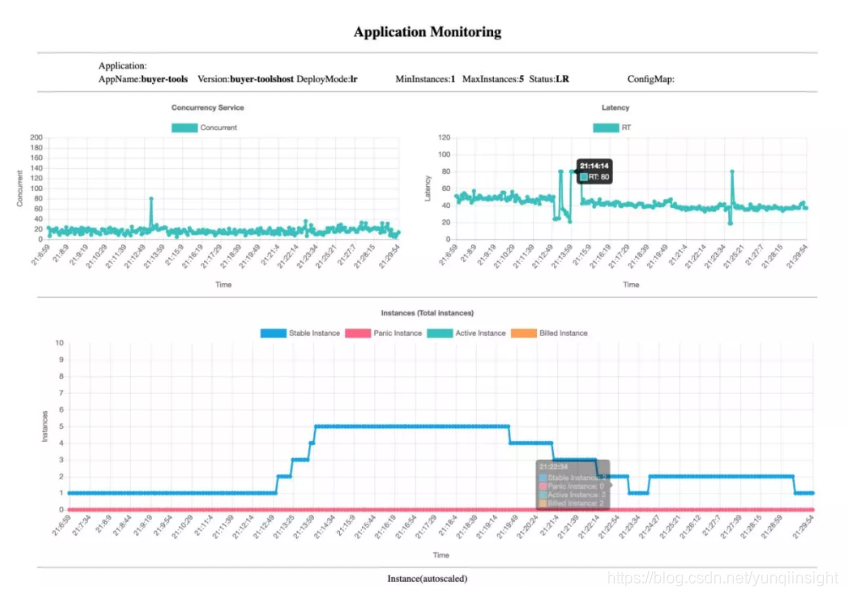Image resolution: width=848 pixels, height=596 pixels.
Task: Click tooltip line Billed Instance: 2
Action: click(575, 504)
